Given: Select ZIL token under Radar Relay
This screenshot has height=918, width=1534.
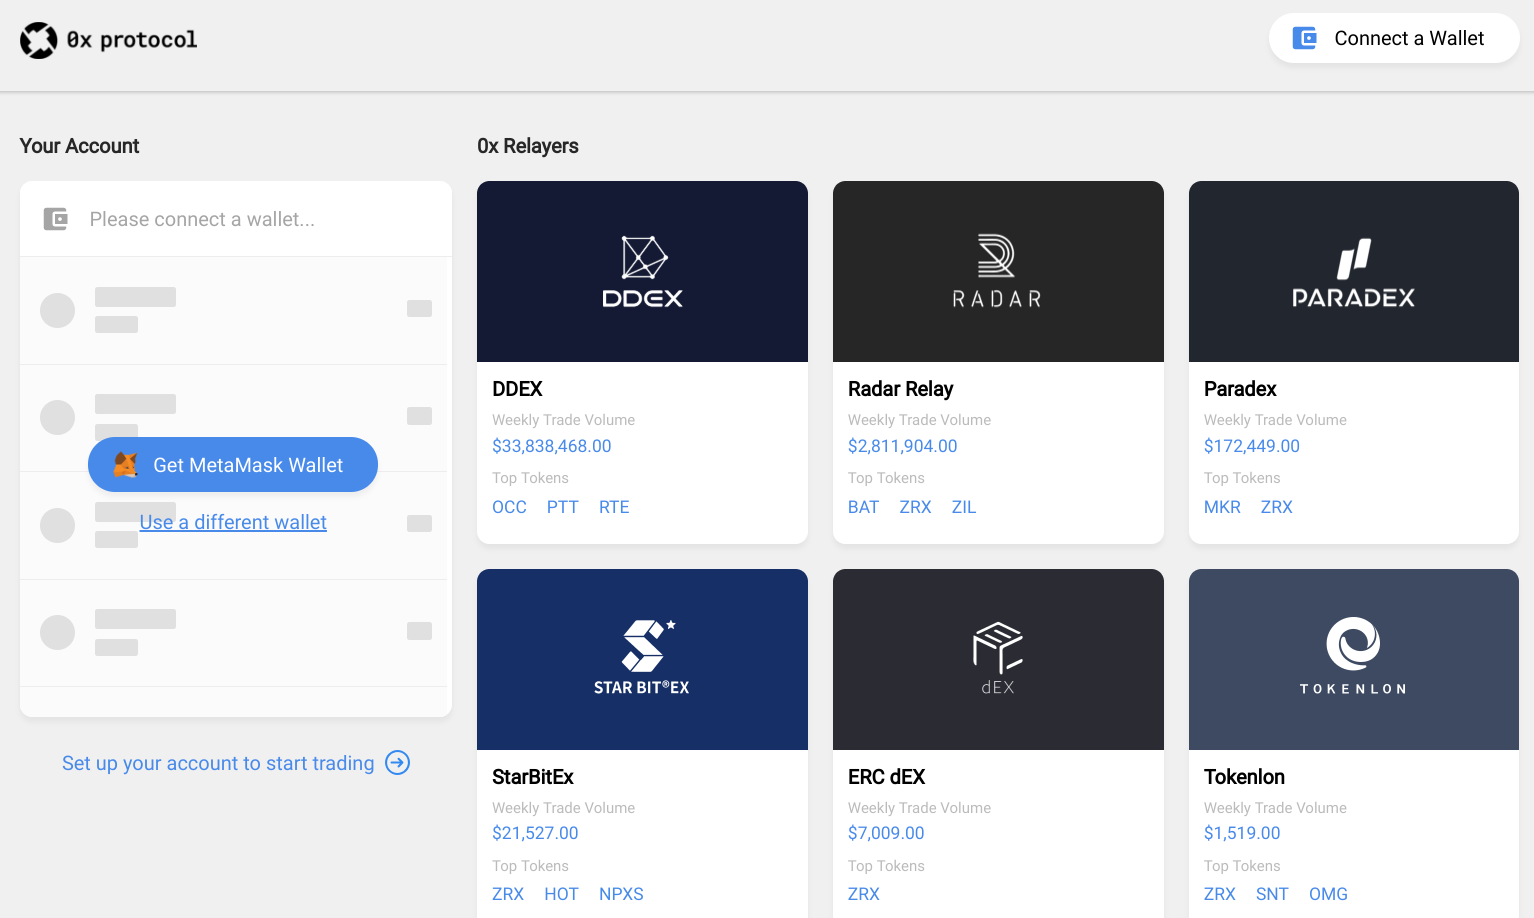Looking at the screenshot, I should 964,507.
